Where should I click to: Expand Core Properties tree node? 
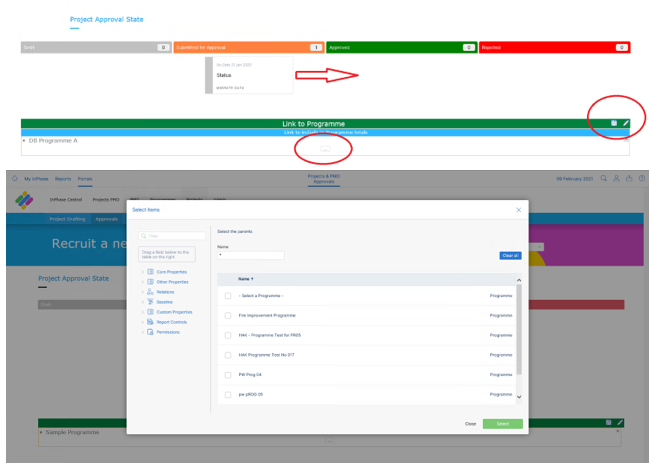pos(142,272)
